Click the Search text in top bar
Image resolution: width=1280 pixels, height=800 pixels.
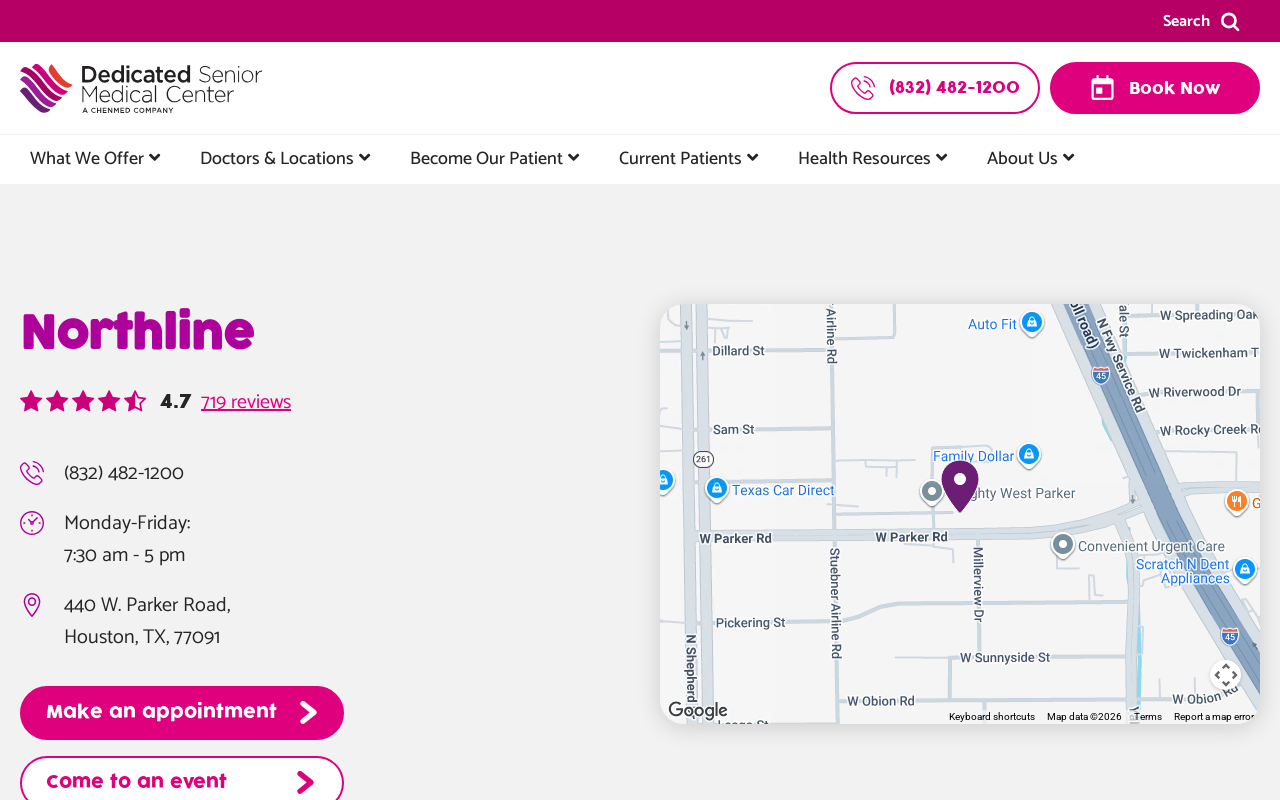[x=1186, y=21]
